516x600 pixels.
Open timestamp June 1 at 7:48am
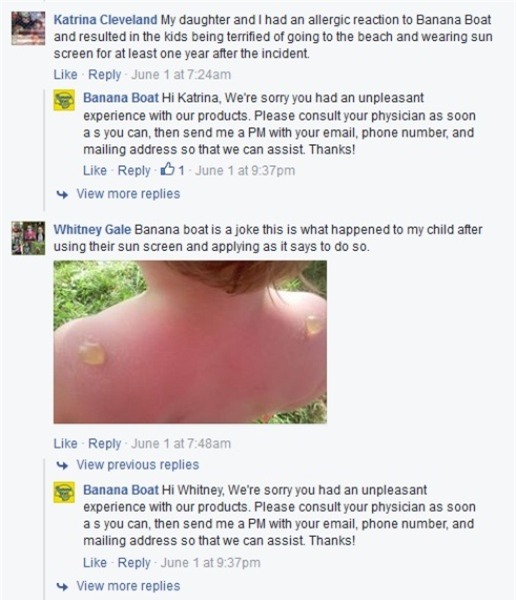(x=181, y=443)
